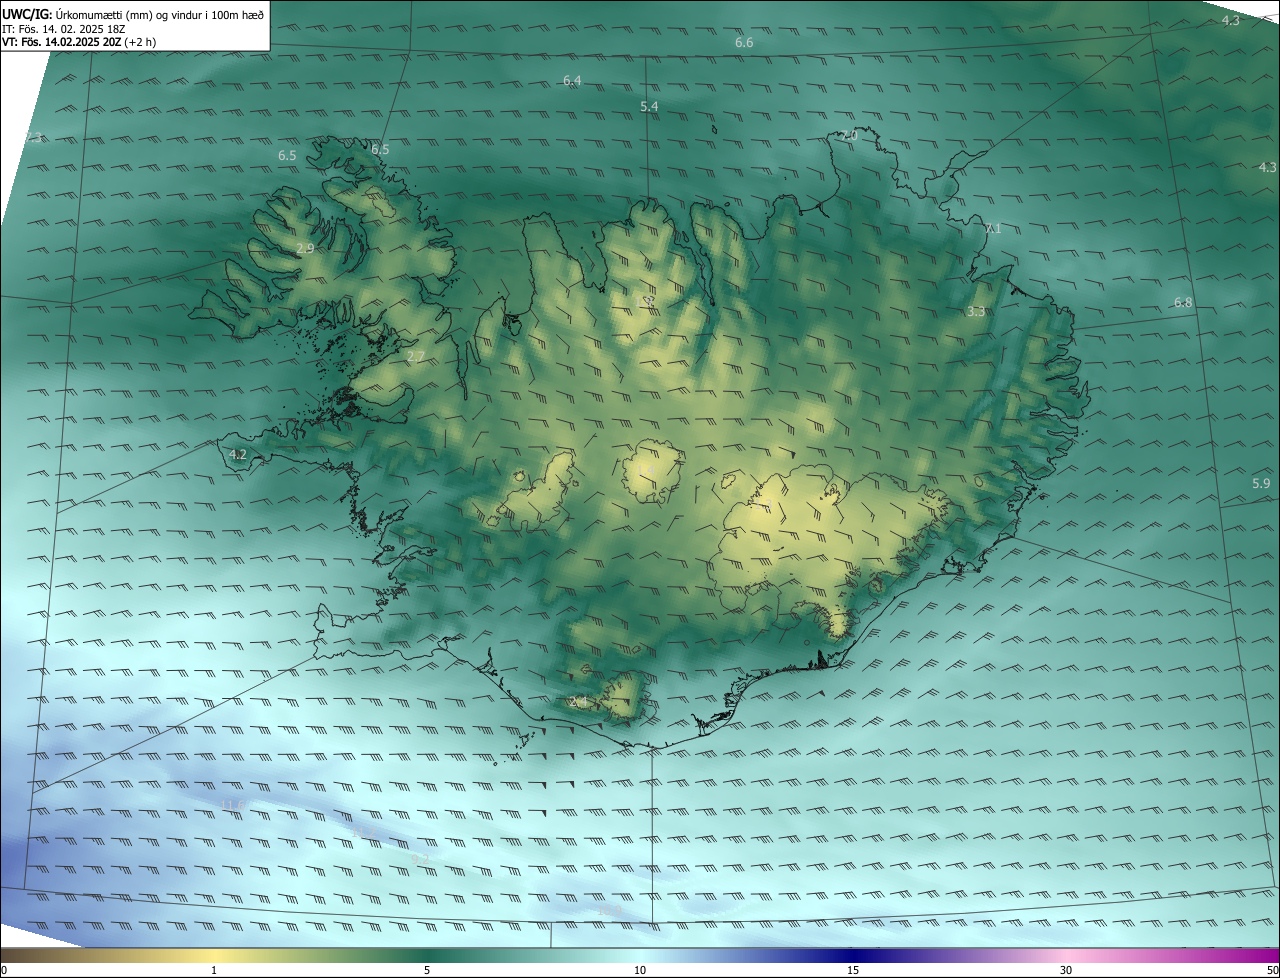Image resolution: width=1280 pixels, height=978 pixels.
Task: Click the 5 tick on the color scale
Action: [x=427, y=970]
